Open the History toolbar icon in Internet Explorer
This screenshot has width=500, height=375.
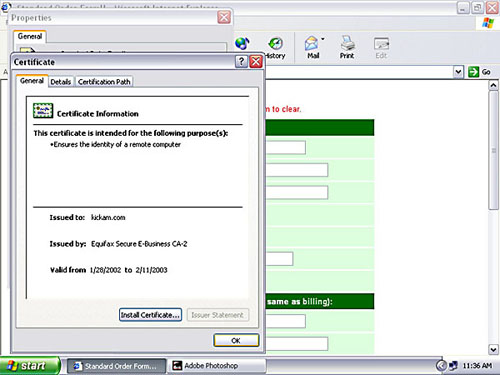[276, 48]
